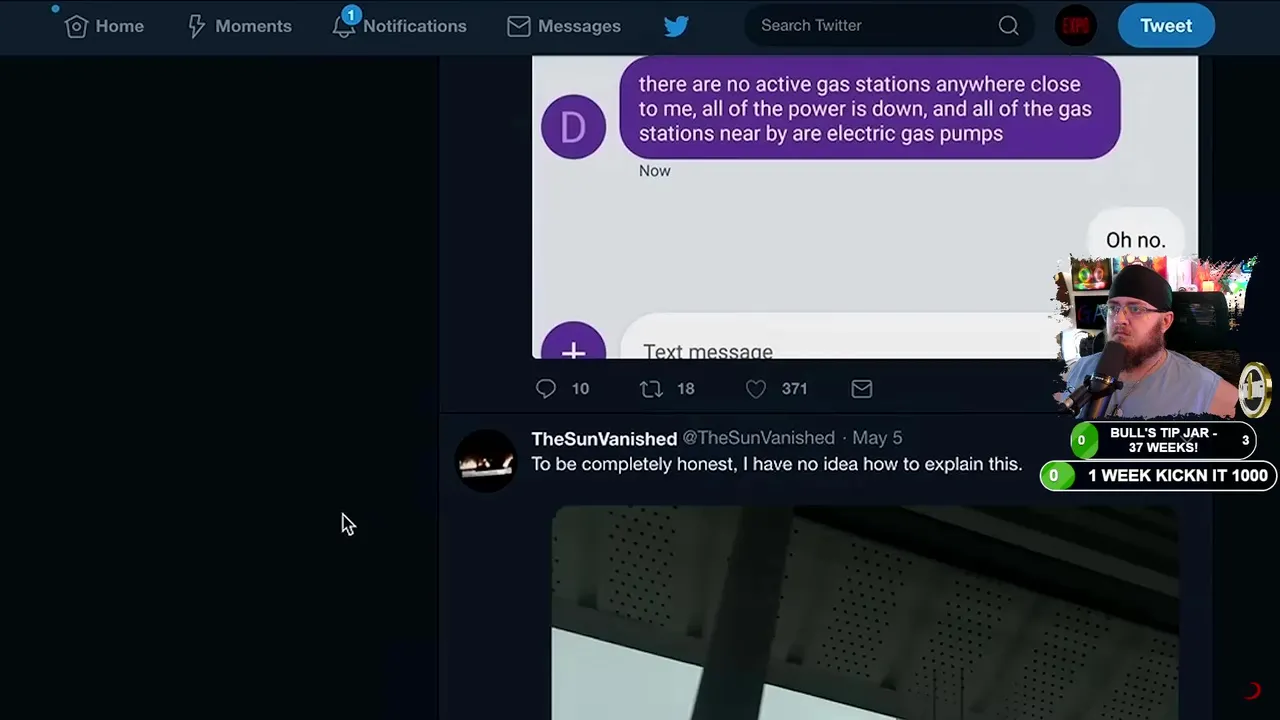Retweet the tweet with 18 retweets
The height and width of the screenshot is (720, 1280).
coord(651,389)
